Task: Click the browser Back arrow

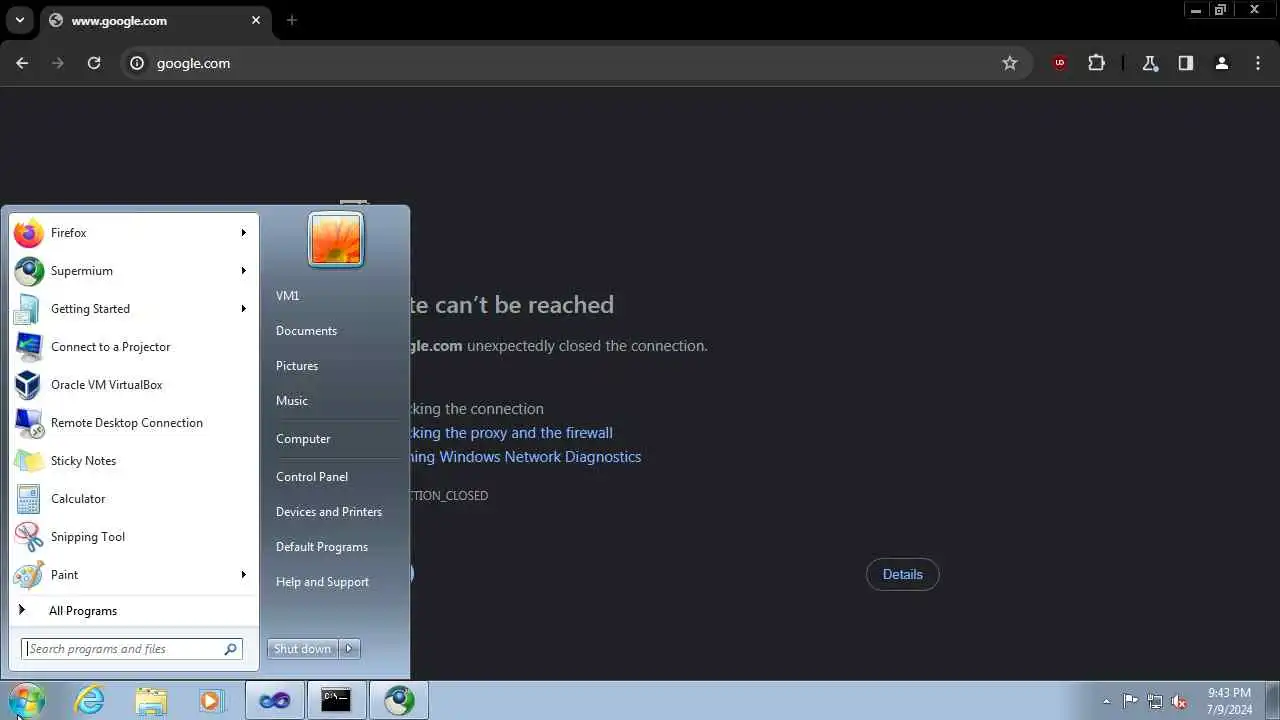Action: [22, 63]
